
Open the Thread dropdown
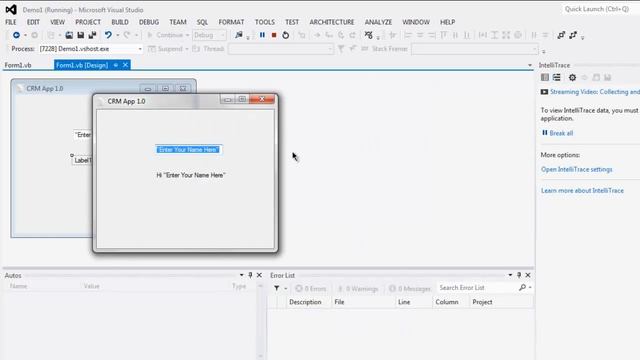pyautogui.click(x=281, y=49)
